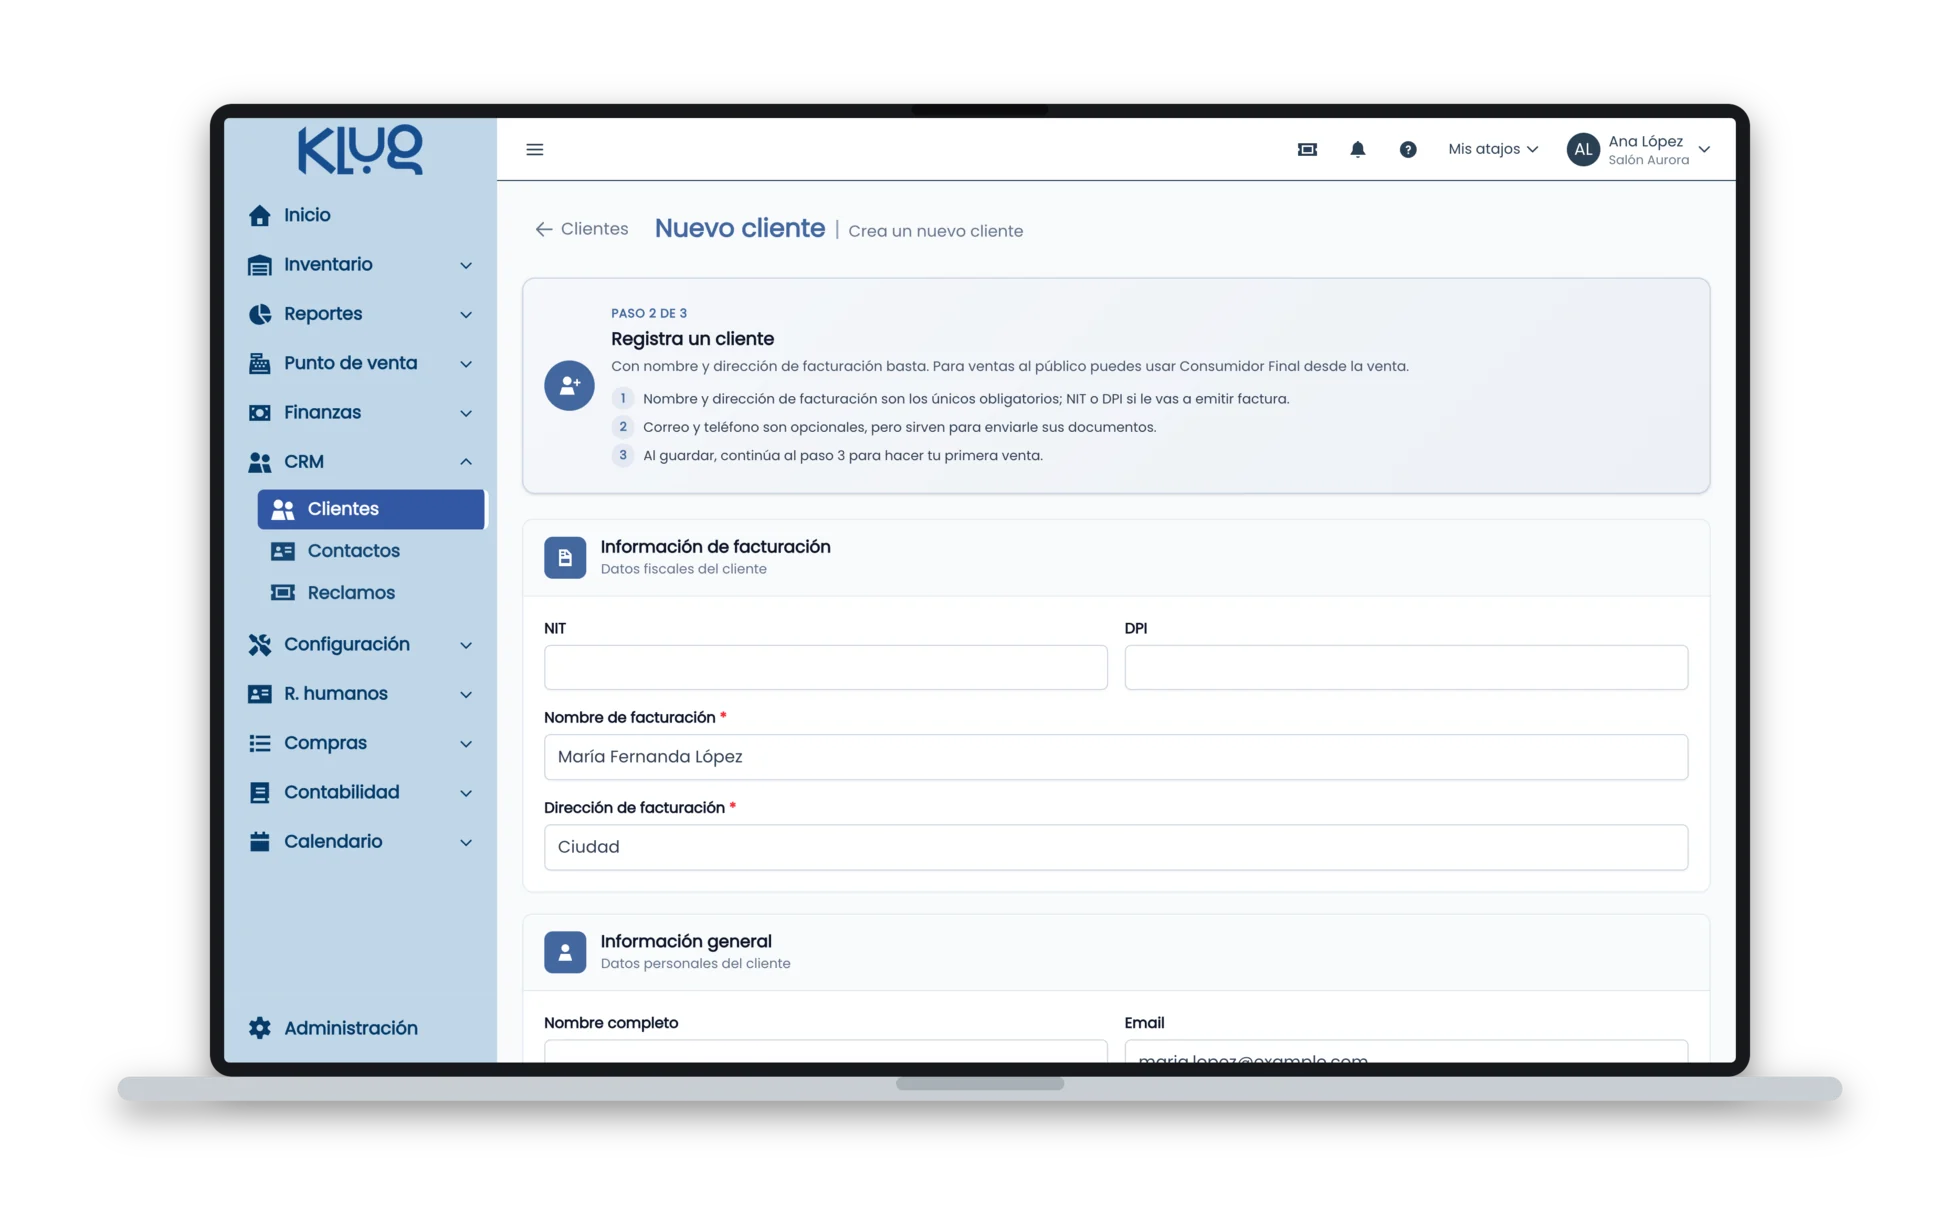Click the hamburger menu icon
1960x1232 pixels.
(535, 149)
